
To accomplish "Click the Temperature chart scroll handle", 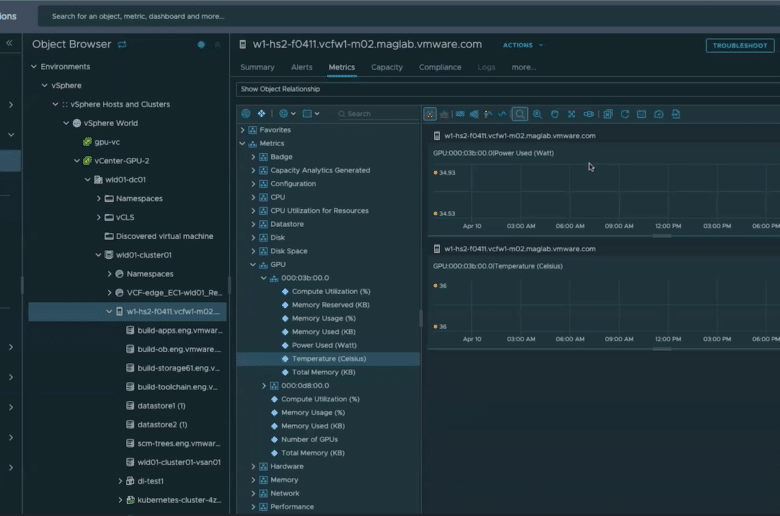I will pyautogui.click(x=662, y=349).
